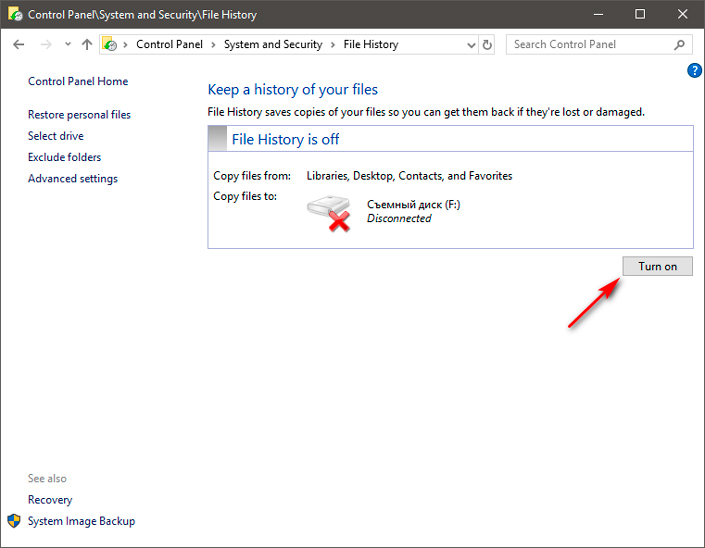Image resolution: width=705 pixels, height=548 pixels.
Task: Open the blue Help question mark
Action: (694, 70)
